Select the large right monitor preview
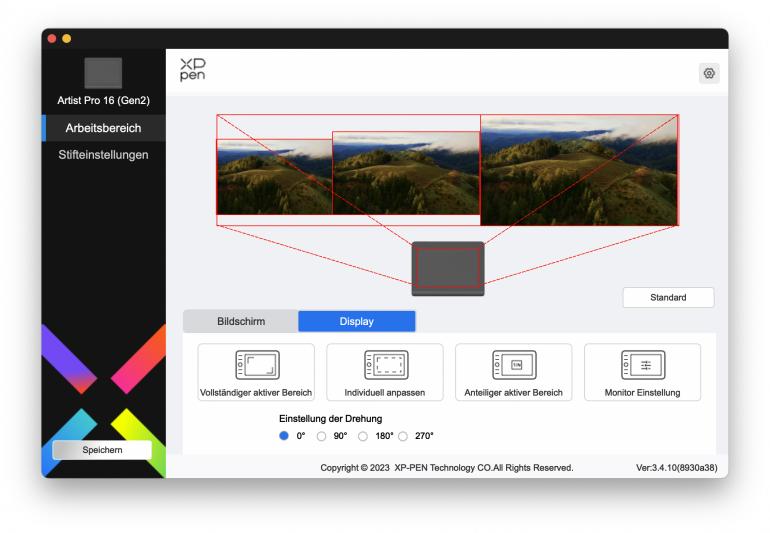The image size is (770, 533). 579,170
